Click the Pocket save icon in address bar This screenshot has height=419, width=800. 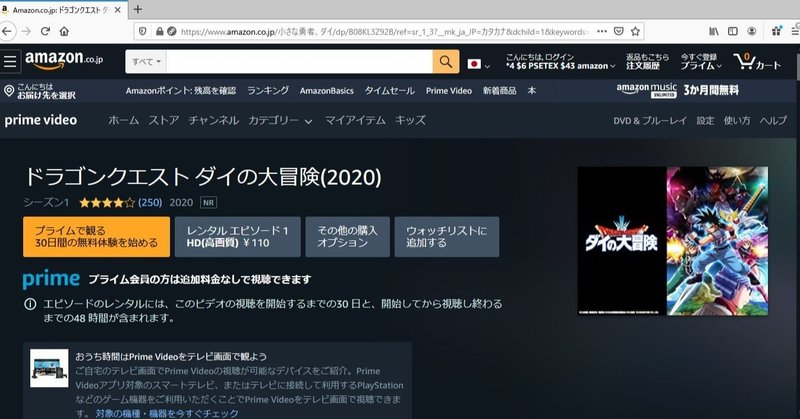tap(618, 31)
